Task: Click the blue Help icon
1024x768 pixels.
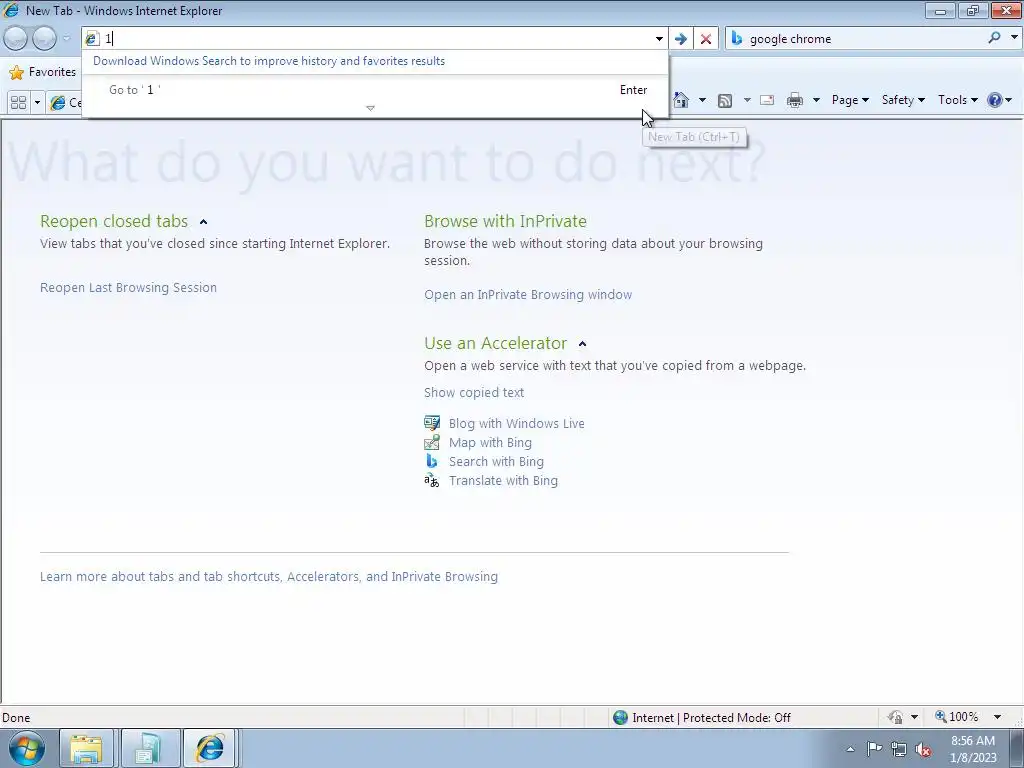Action: 995,100
